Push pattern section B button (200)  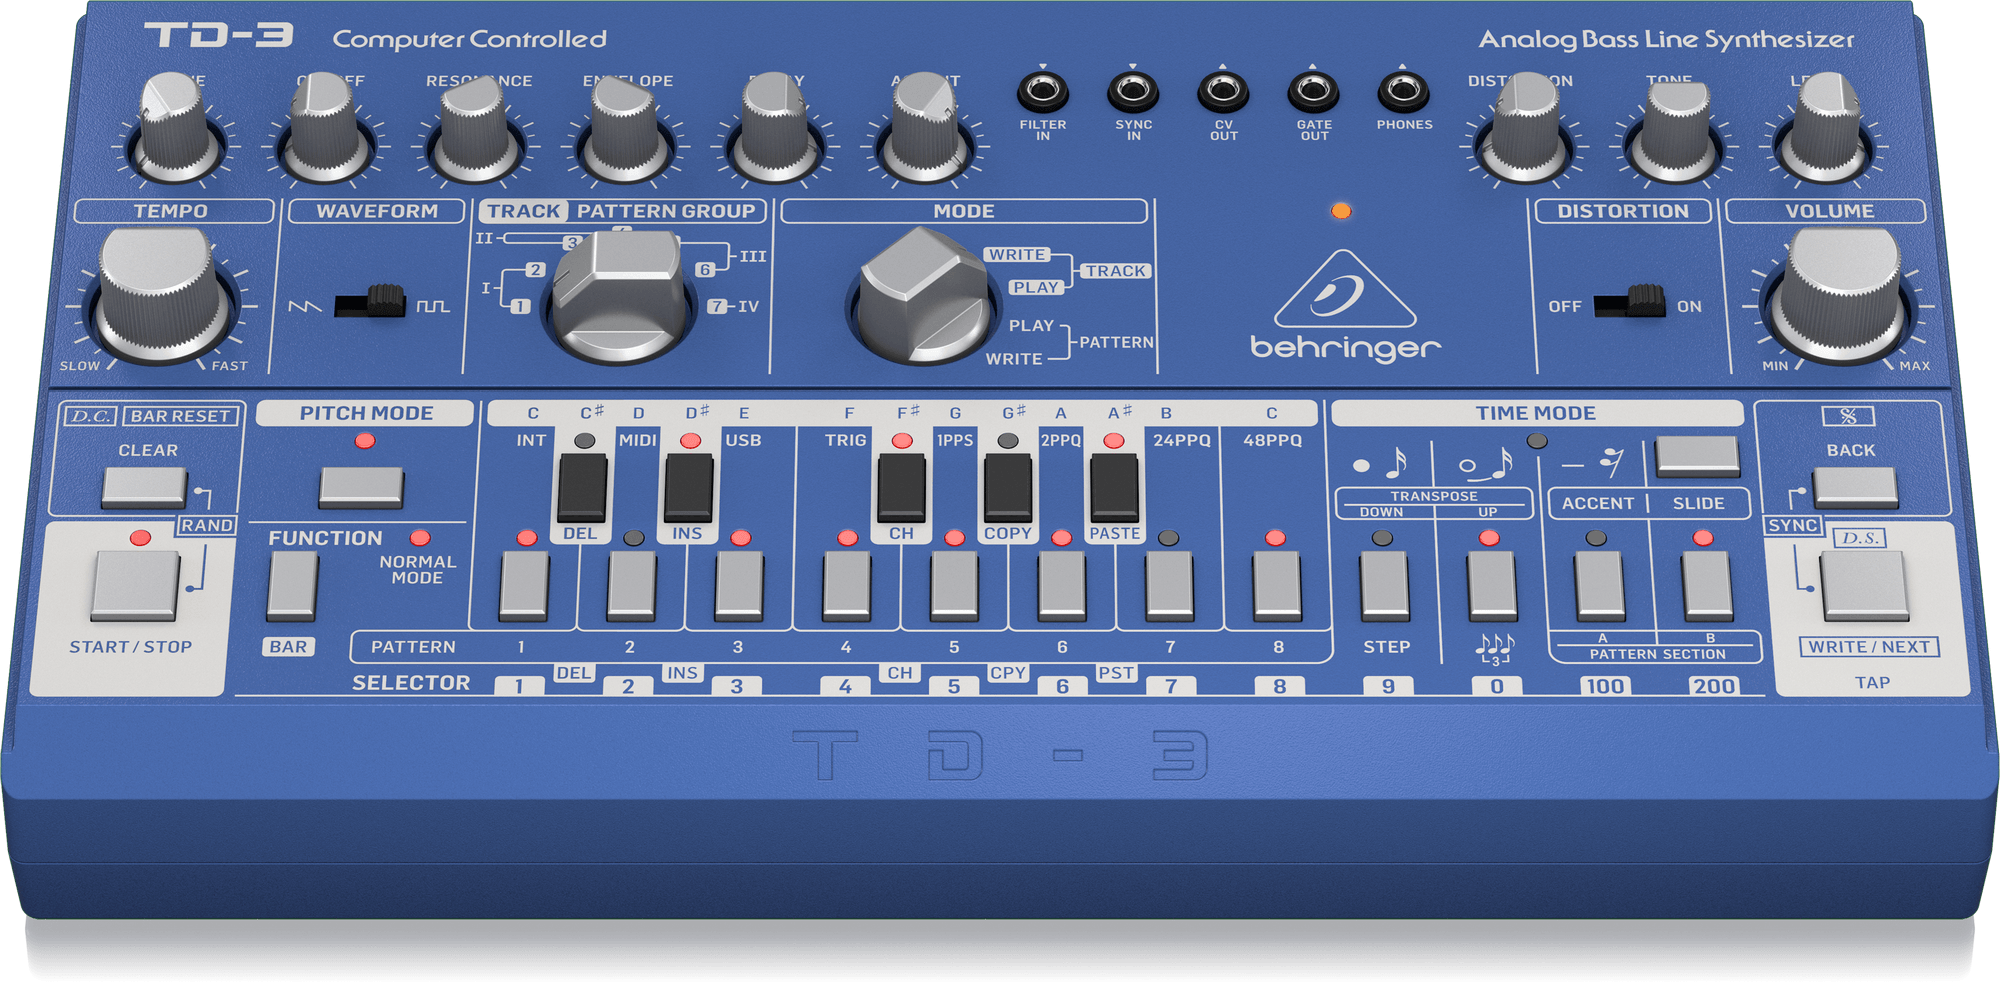(x=1708, y=586)
